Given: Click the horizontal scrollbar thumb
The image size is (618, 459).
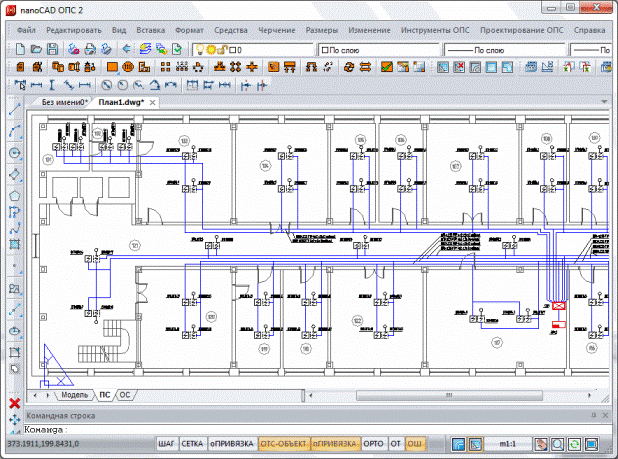Looking at the screenshot, I should tap(449, 395).
